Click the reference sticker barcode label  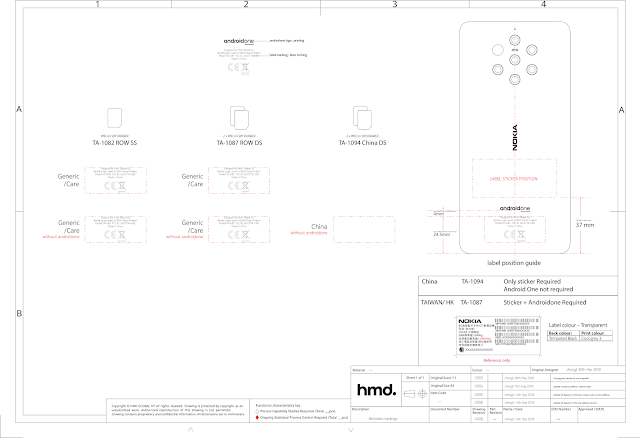498,336
